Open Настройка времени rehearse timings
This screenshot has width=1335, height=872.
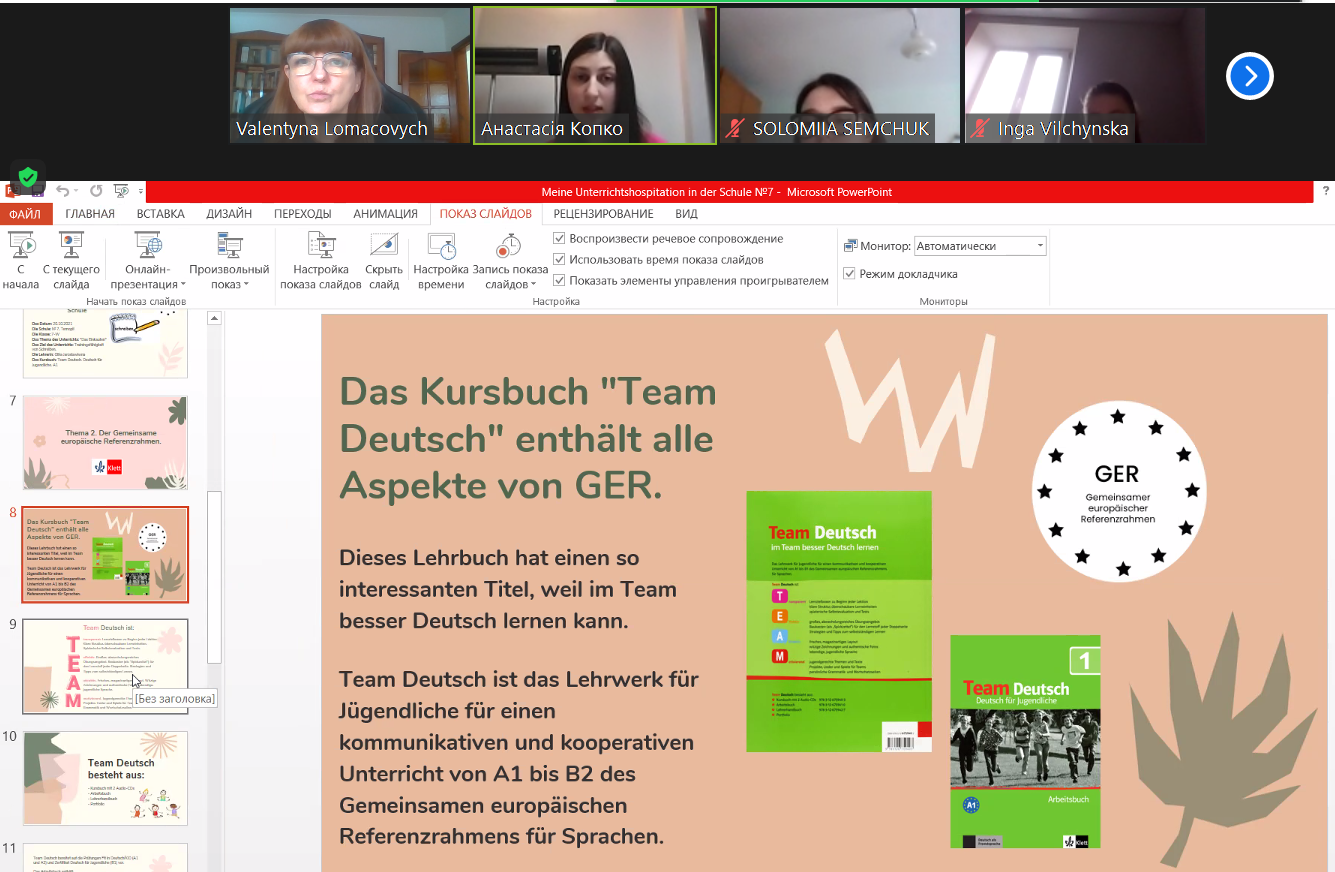click(x=441, y=260)
